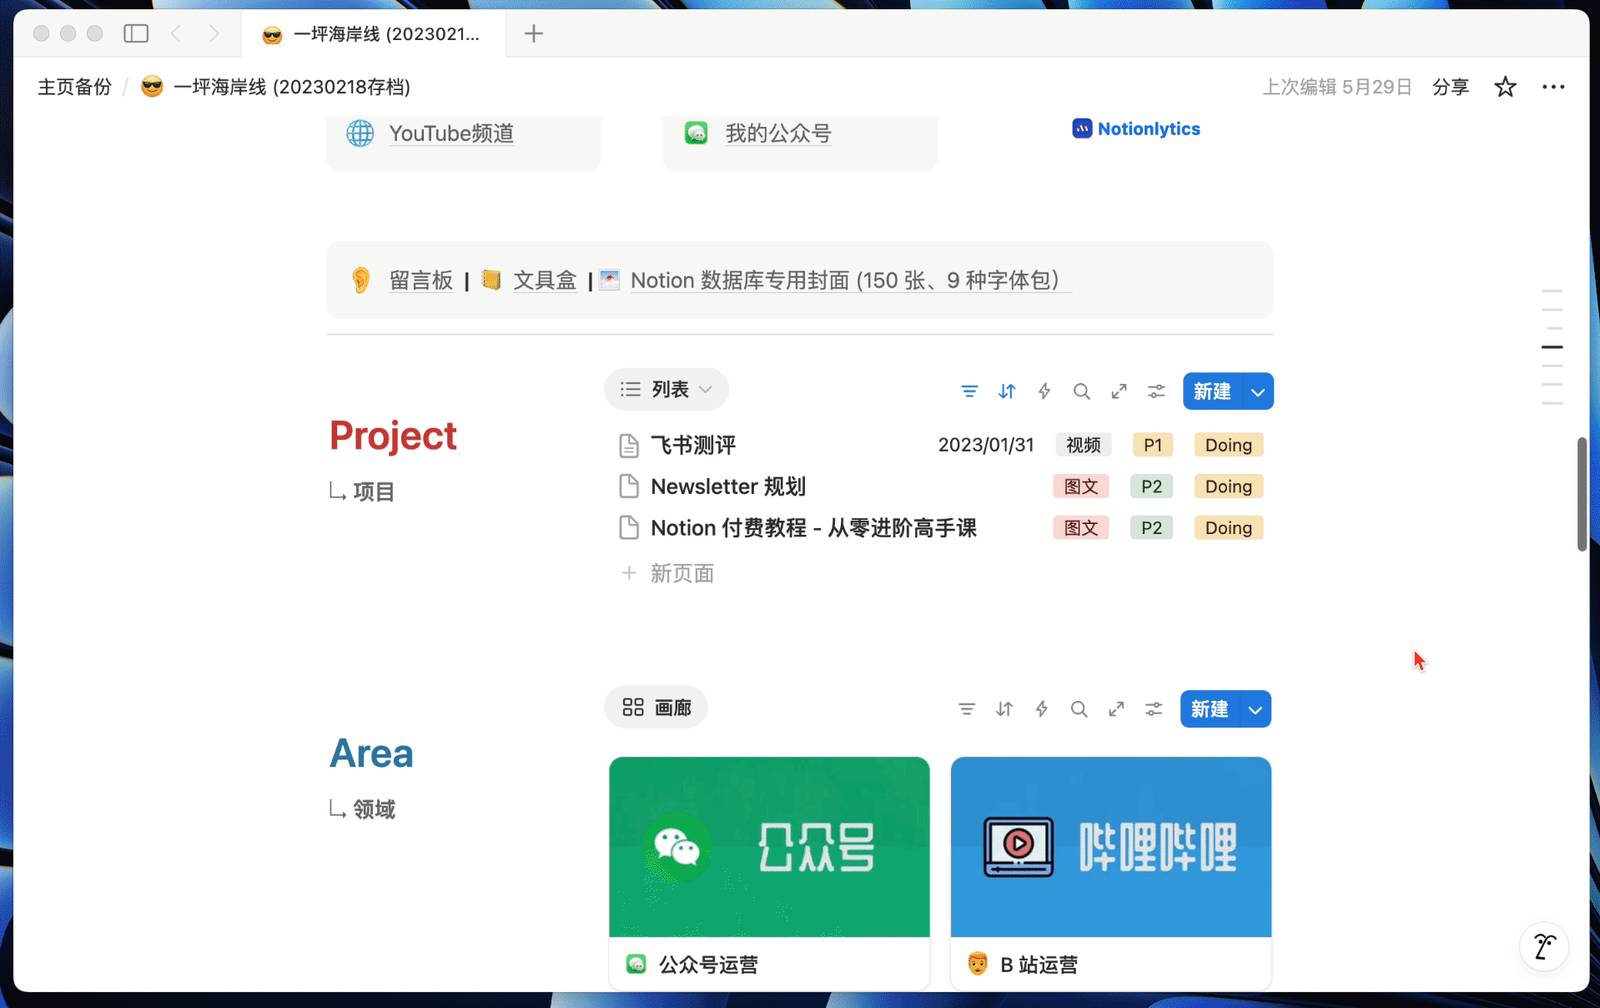Open the YouTube频道 link
Viewport: 1600px width, 1008px height.
pyautogui.click(x=451, y=133)
